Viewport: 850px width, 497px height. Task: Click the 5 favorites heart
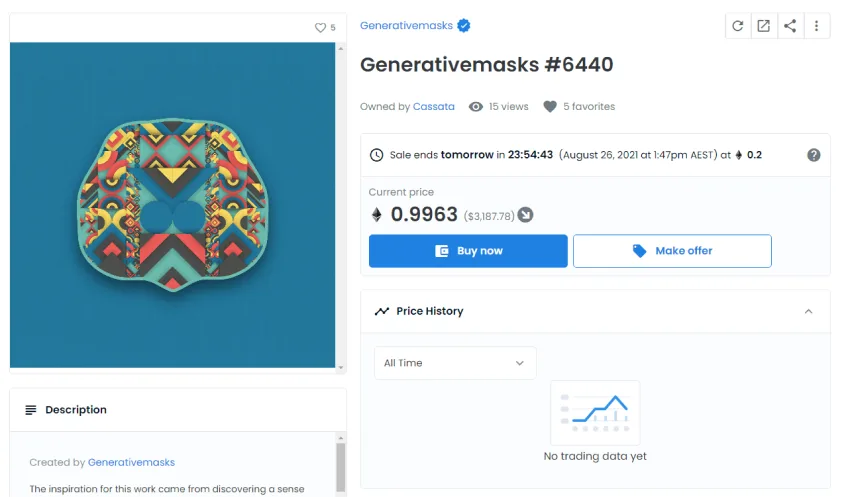click(x=550, y=107)
